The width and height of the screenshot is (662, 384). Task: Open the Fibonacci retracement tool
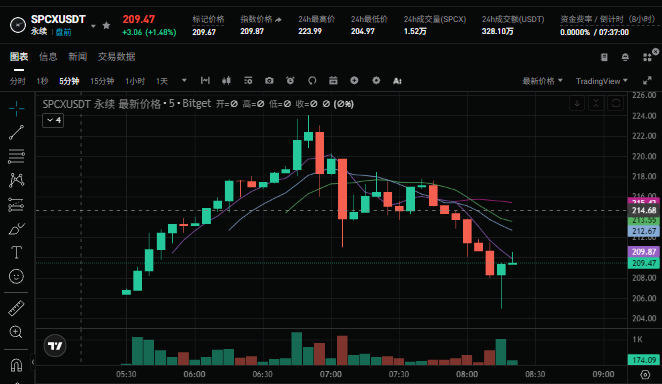(16, 157)
